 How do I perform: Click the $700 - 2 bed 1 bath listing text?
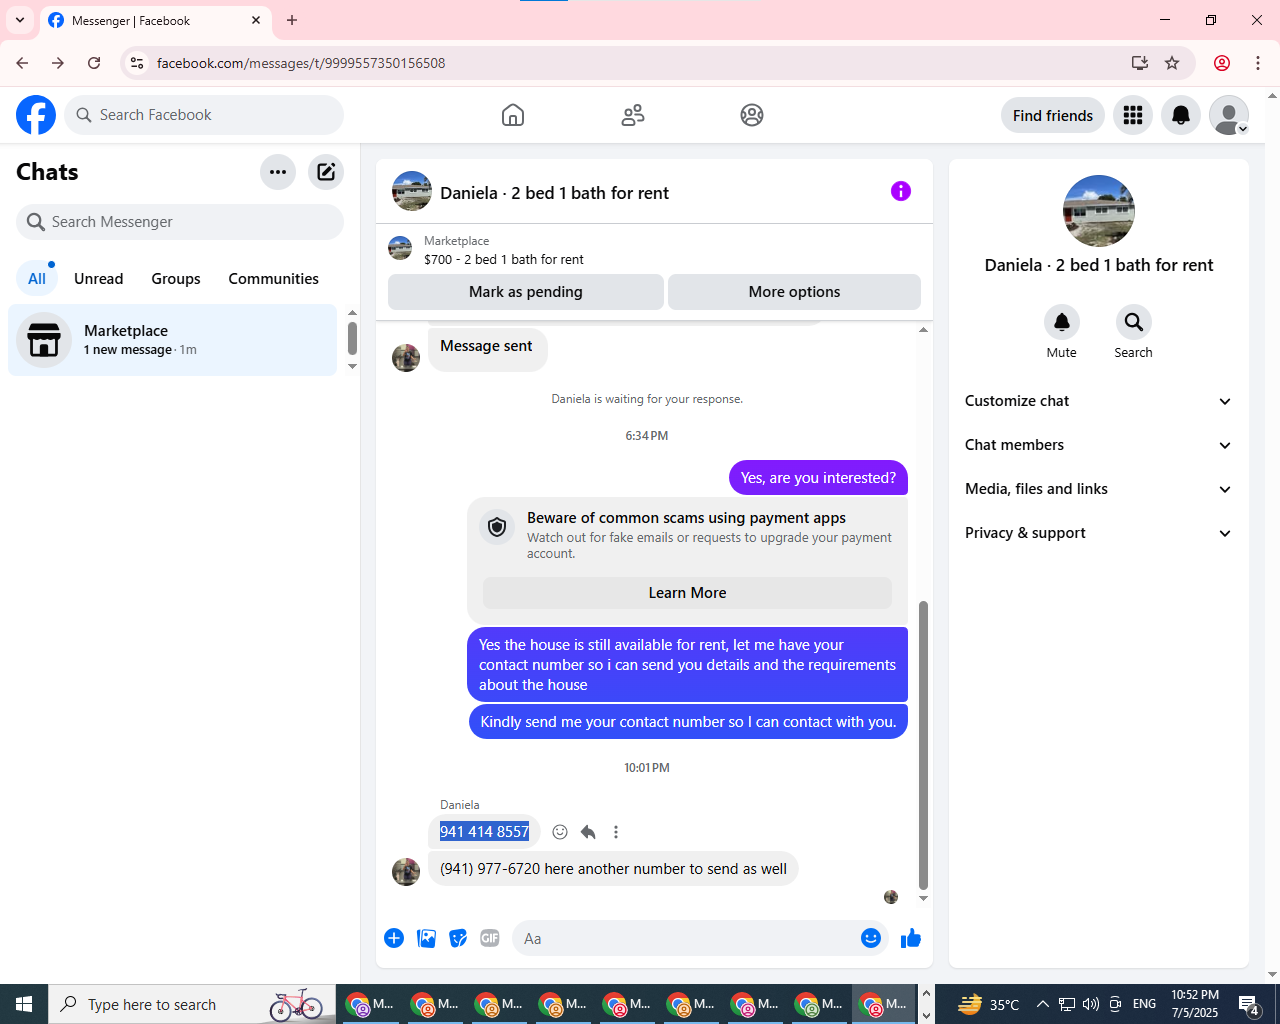click(504, 259)
